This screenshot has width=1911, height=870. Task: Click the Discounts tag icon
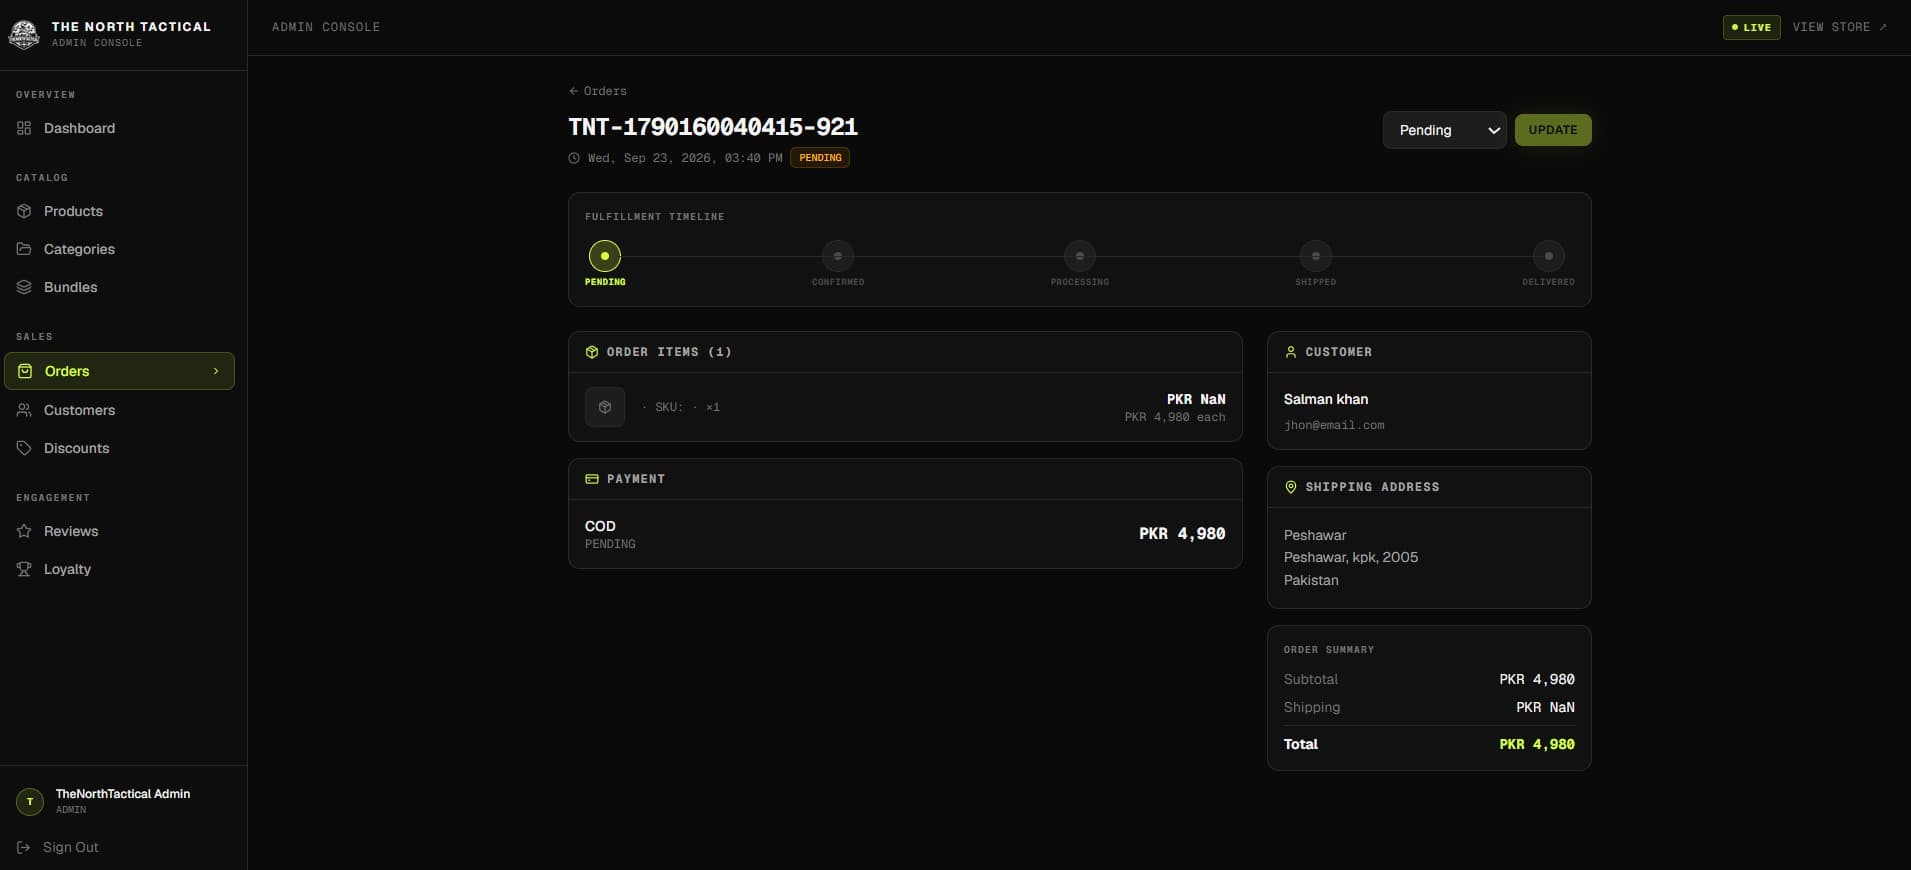pos(24,448)
